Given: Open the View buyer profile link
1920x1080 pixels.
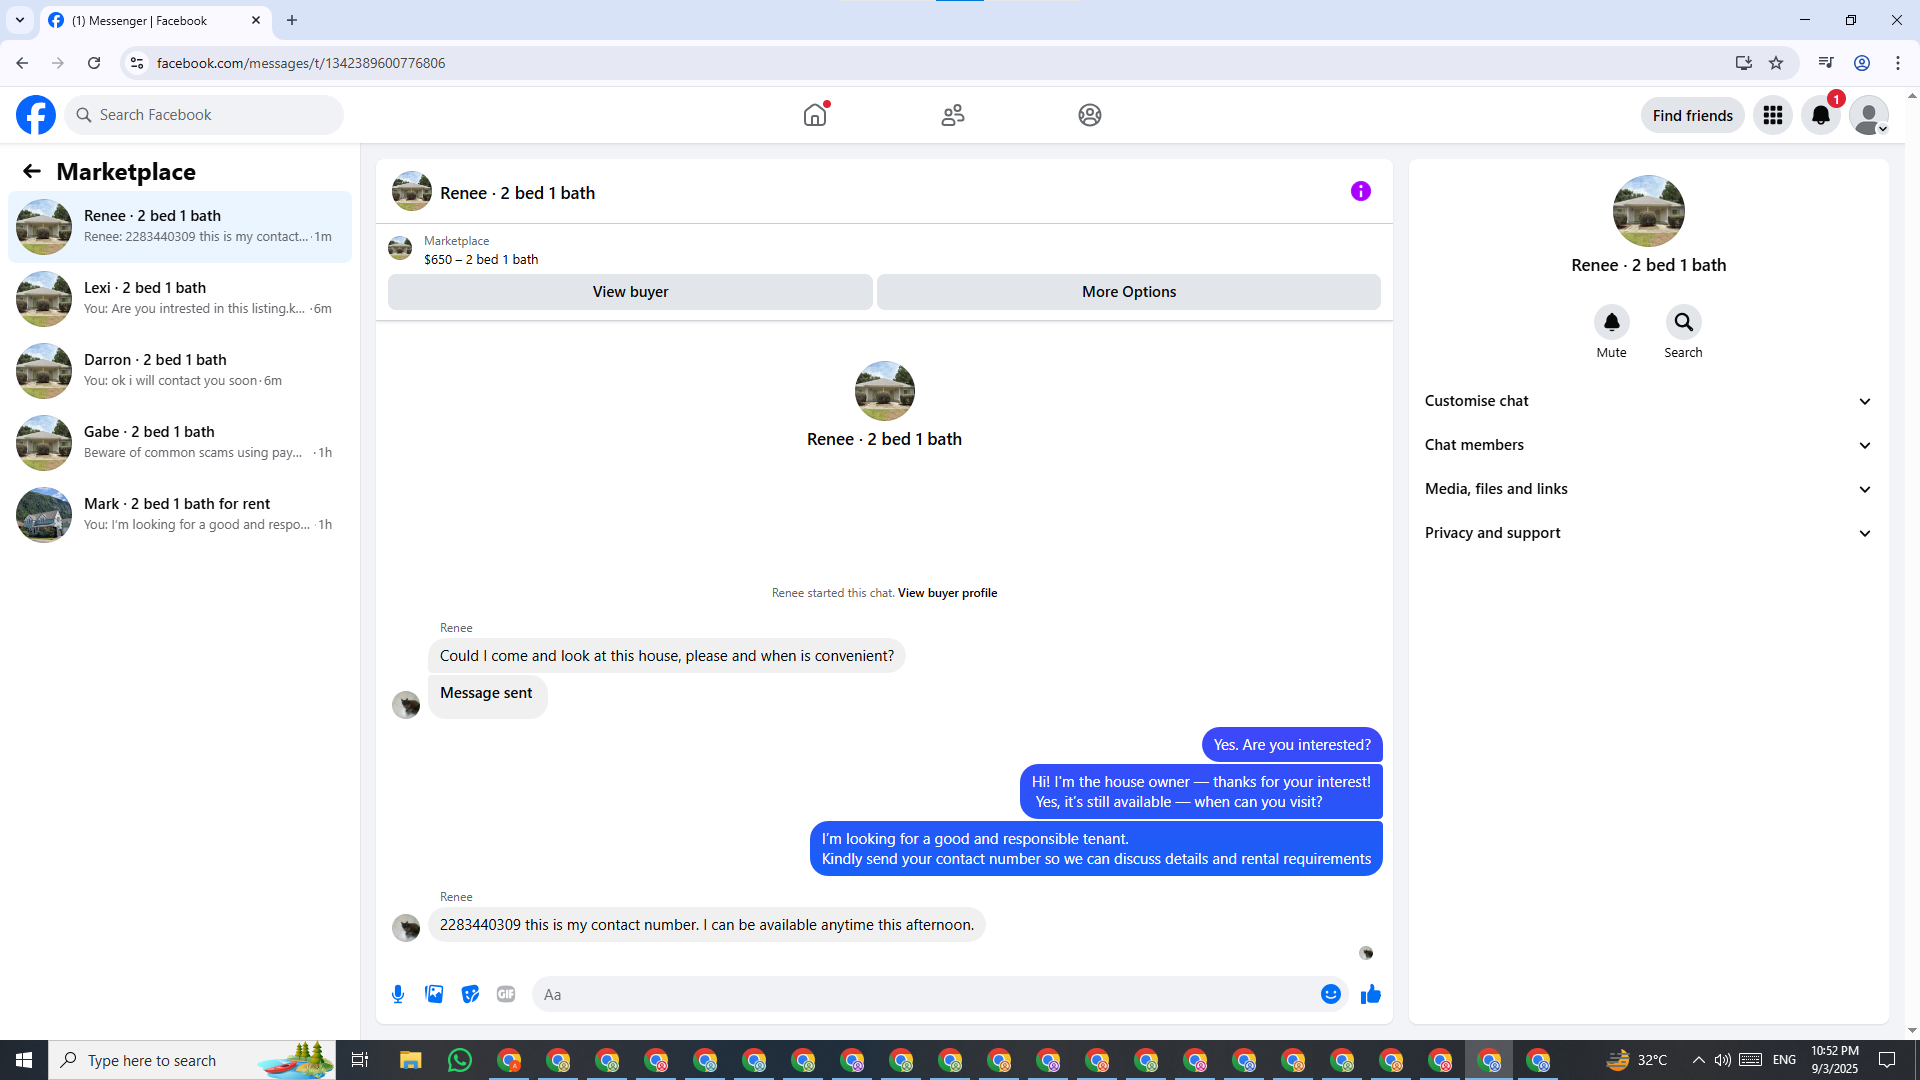Looking at the screenshot, I should [947, 593].
